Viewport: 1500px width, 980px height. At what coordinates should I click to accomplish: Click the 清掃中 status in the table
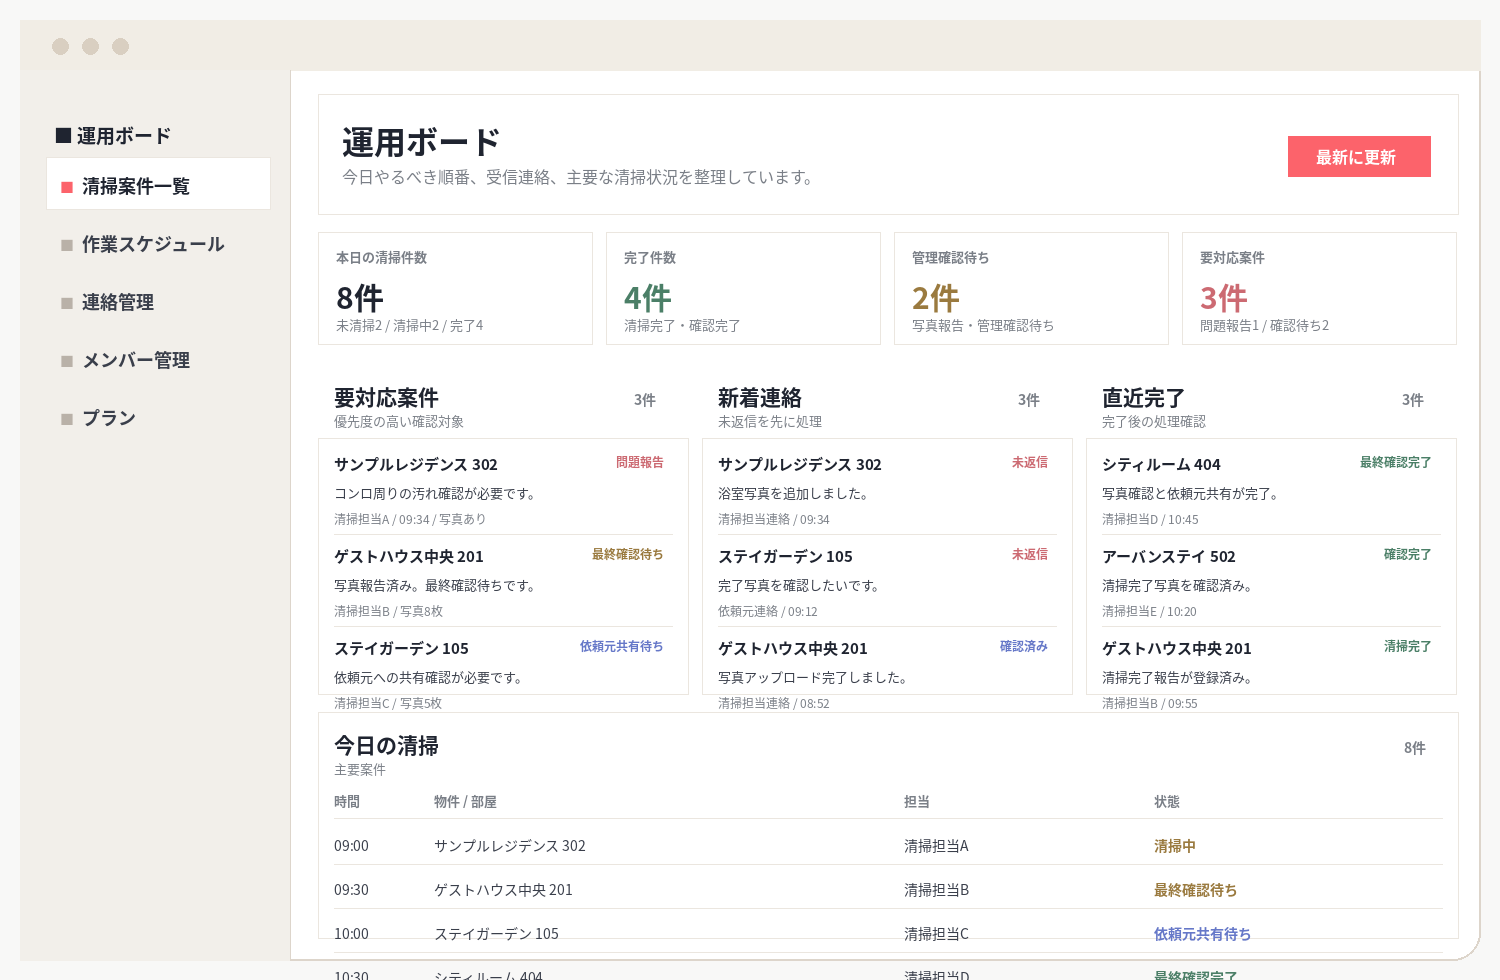pyautogui.click(x=1175, y=846)
